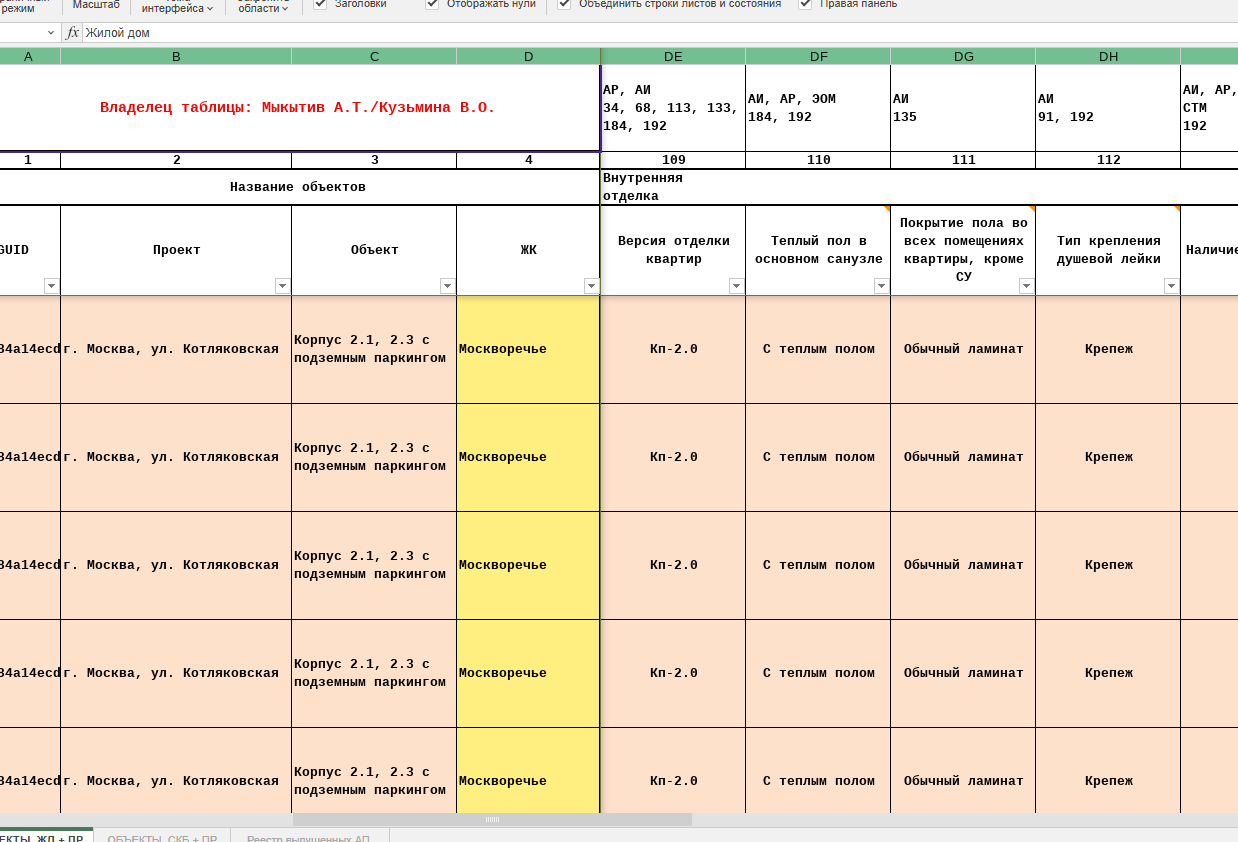Click the Масштаб zoom button
The image size is (1238, 842).
(96, 5)
